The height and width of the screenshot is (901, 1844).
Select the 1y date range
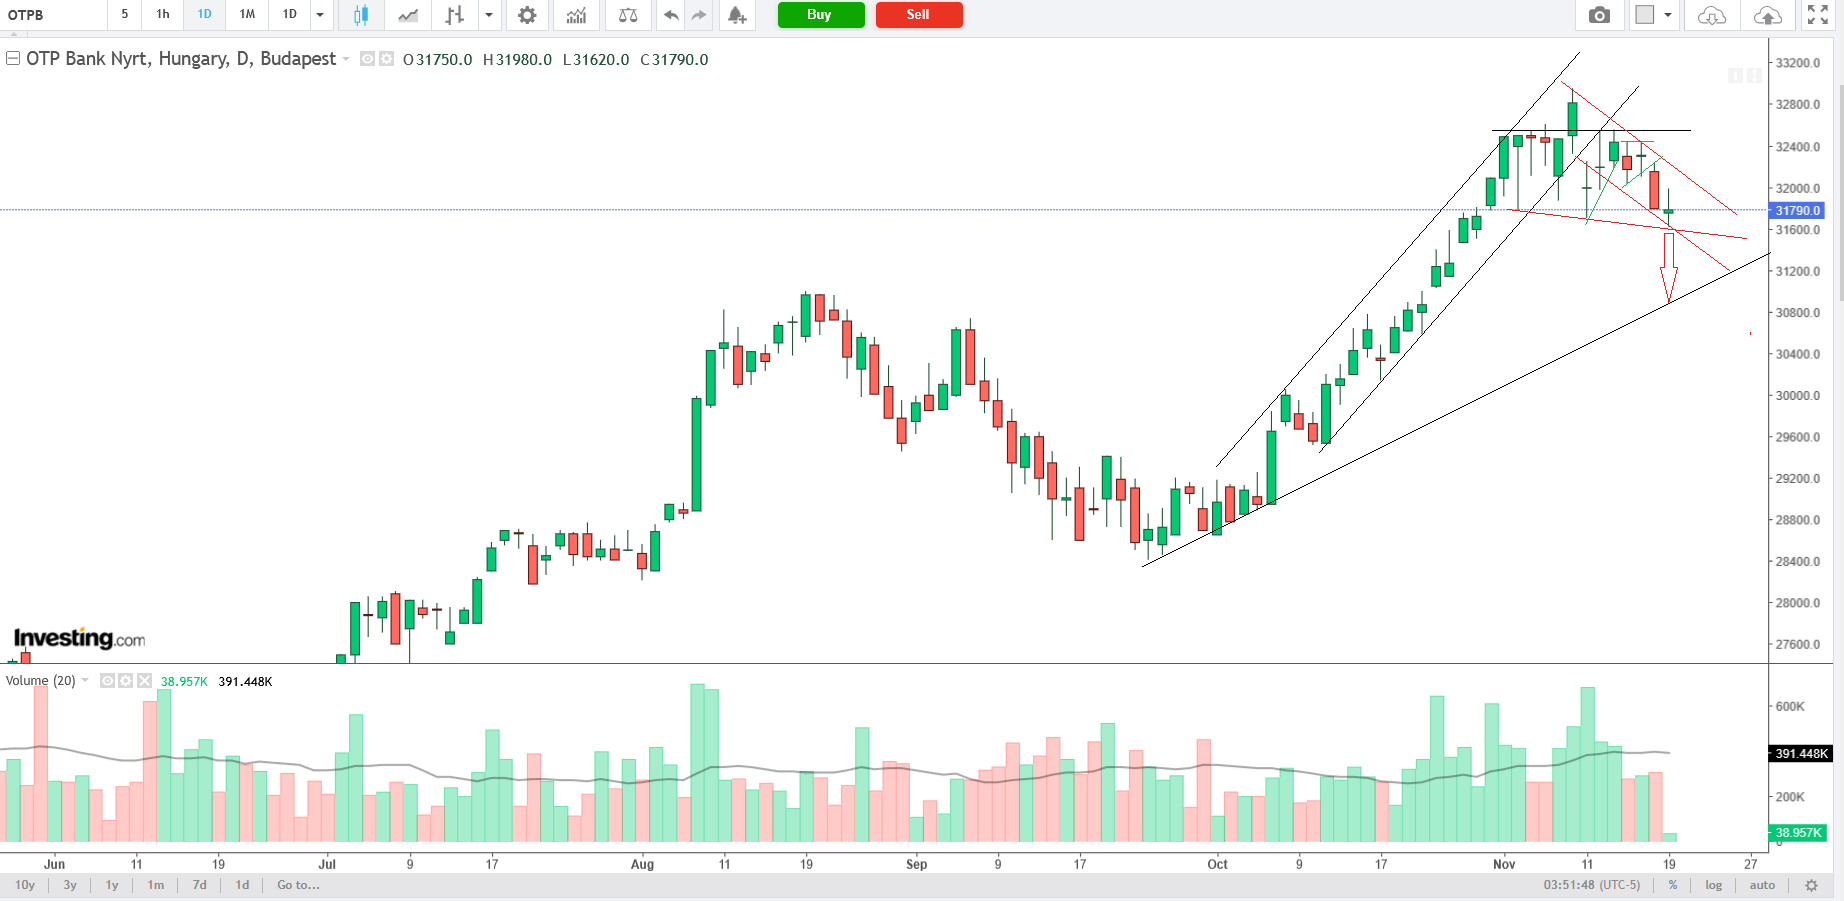(112, 885)
